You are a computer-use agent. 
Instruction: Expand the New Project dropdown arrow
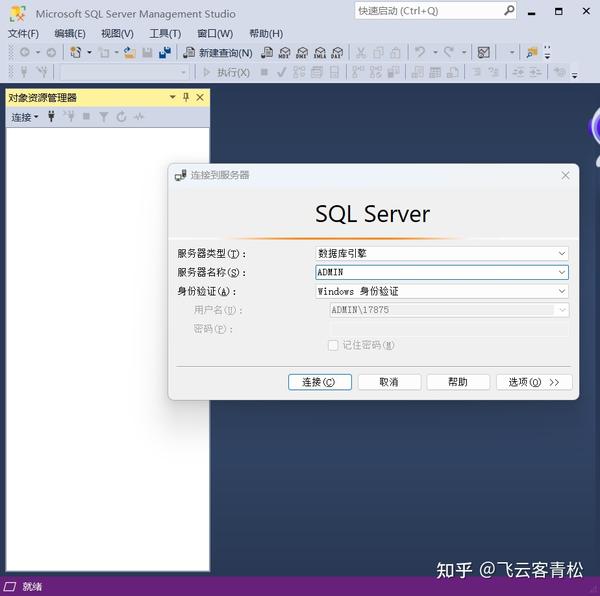click(89, 52)
